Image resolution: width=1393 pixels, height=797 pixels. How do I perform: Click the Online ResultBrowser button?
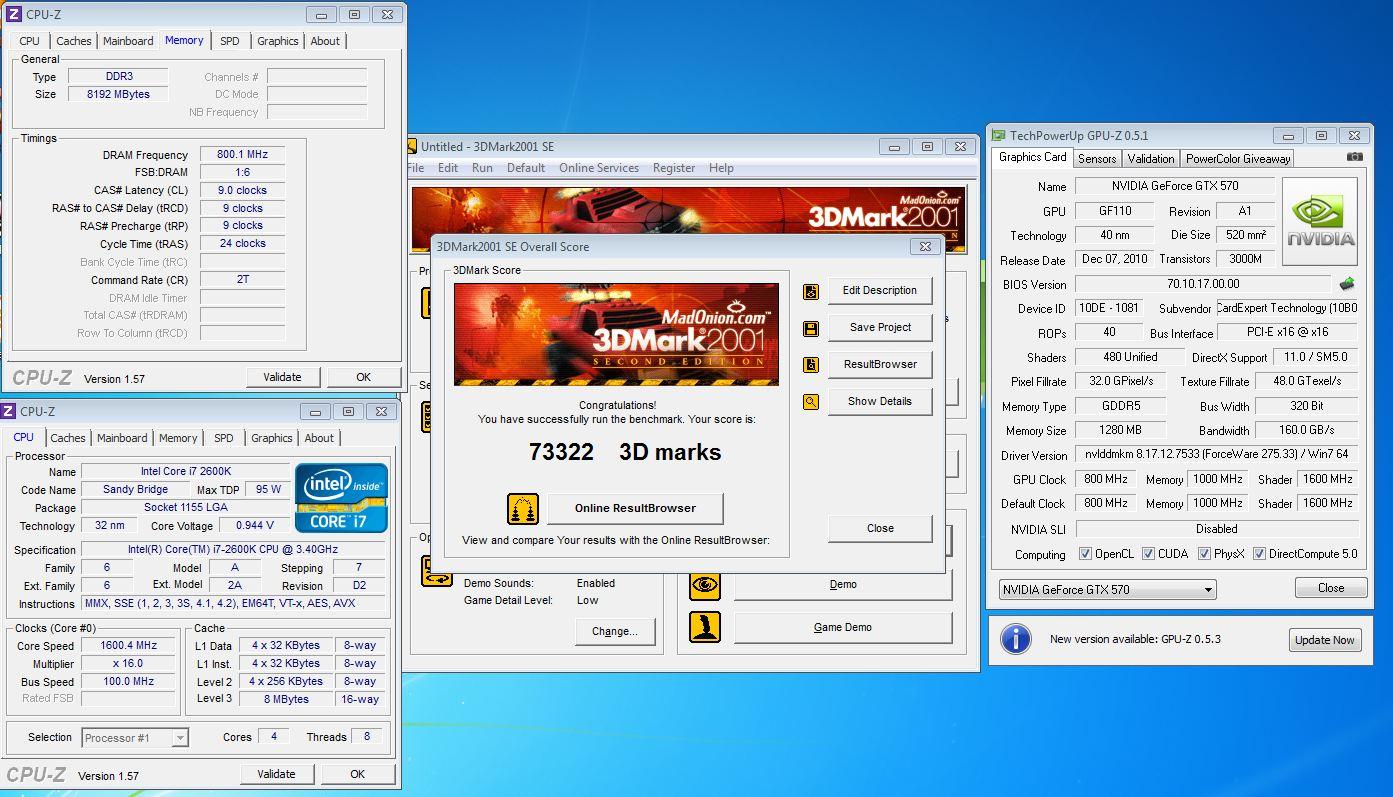635,508
